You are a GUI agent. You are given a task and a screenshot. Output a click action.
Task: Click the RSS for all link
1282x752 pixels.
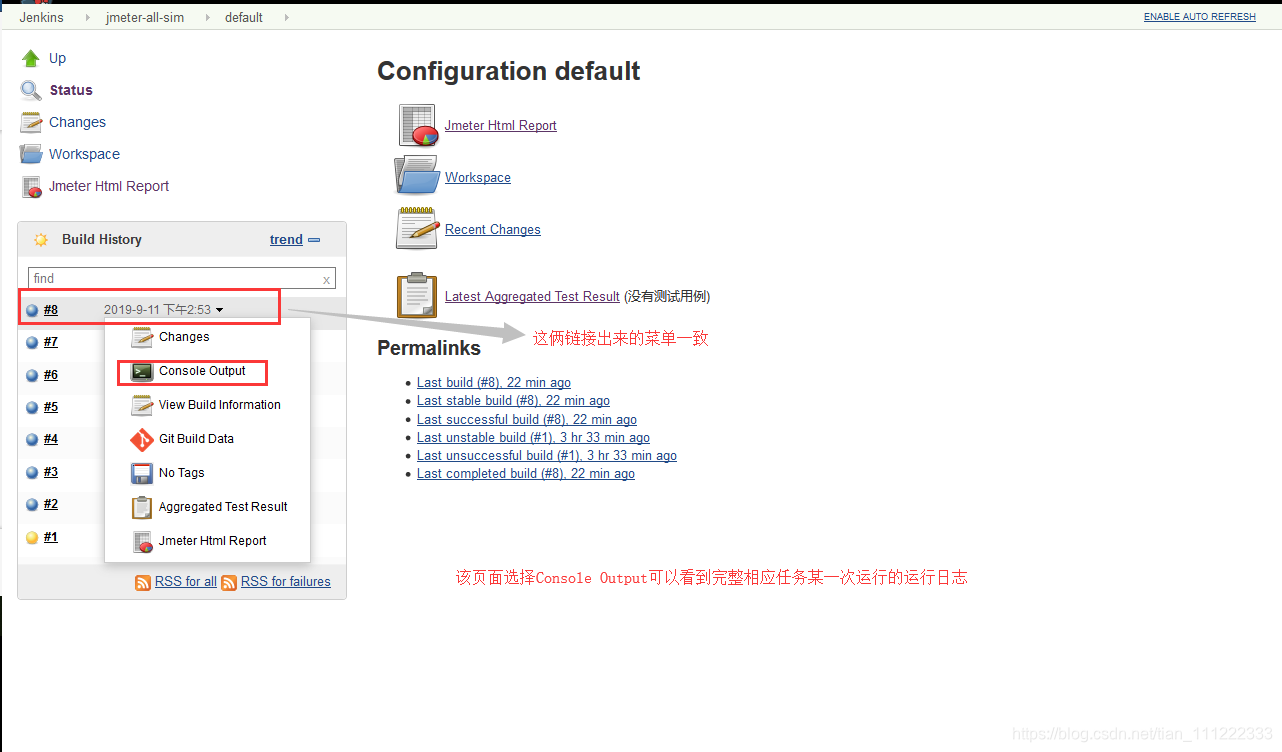pos(186,582)
